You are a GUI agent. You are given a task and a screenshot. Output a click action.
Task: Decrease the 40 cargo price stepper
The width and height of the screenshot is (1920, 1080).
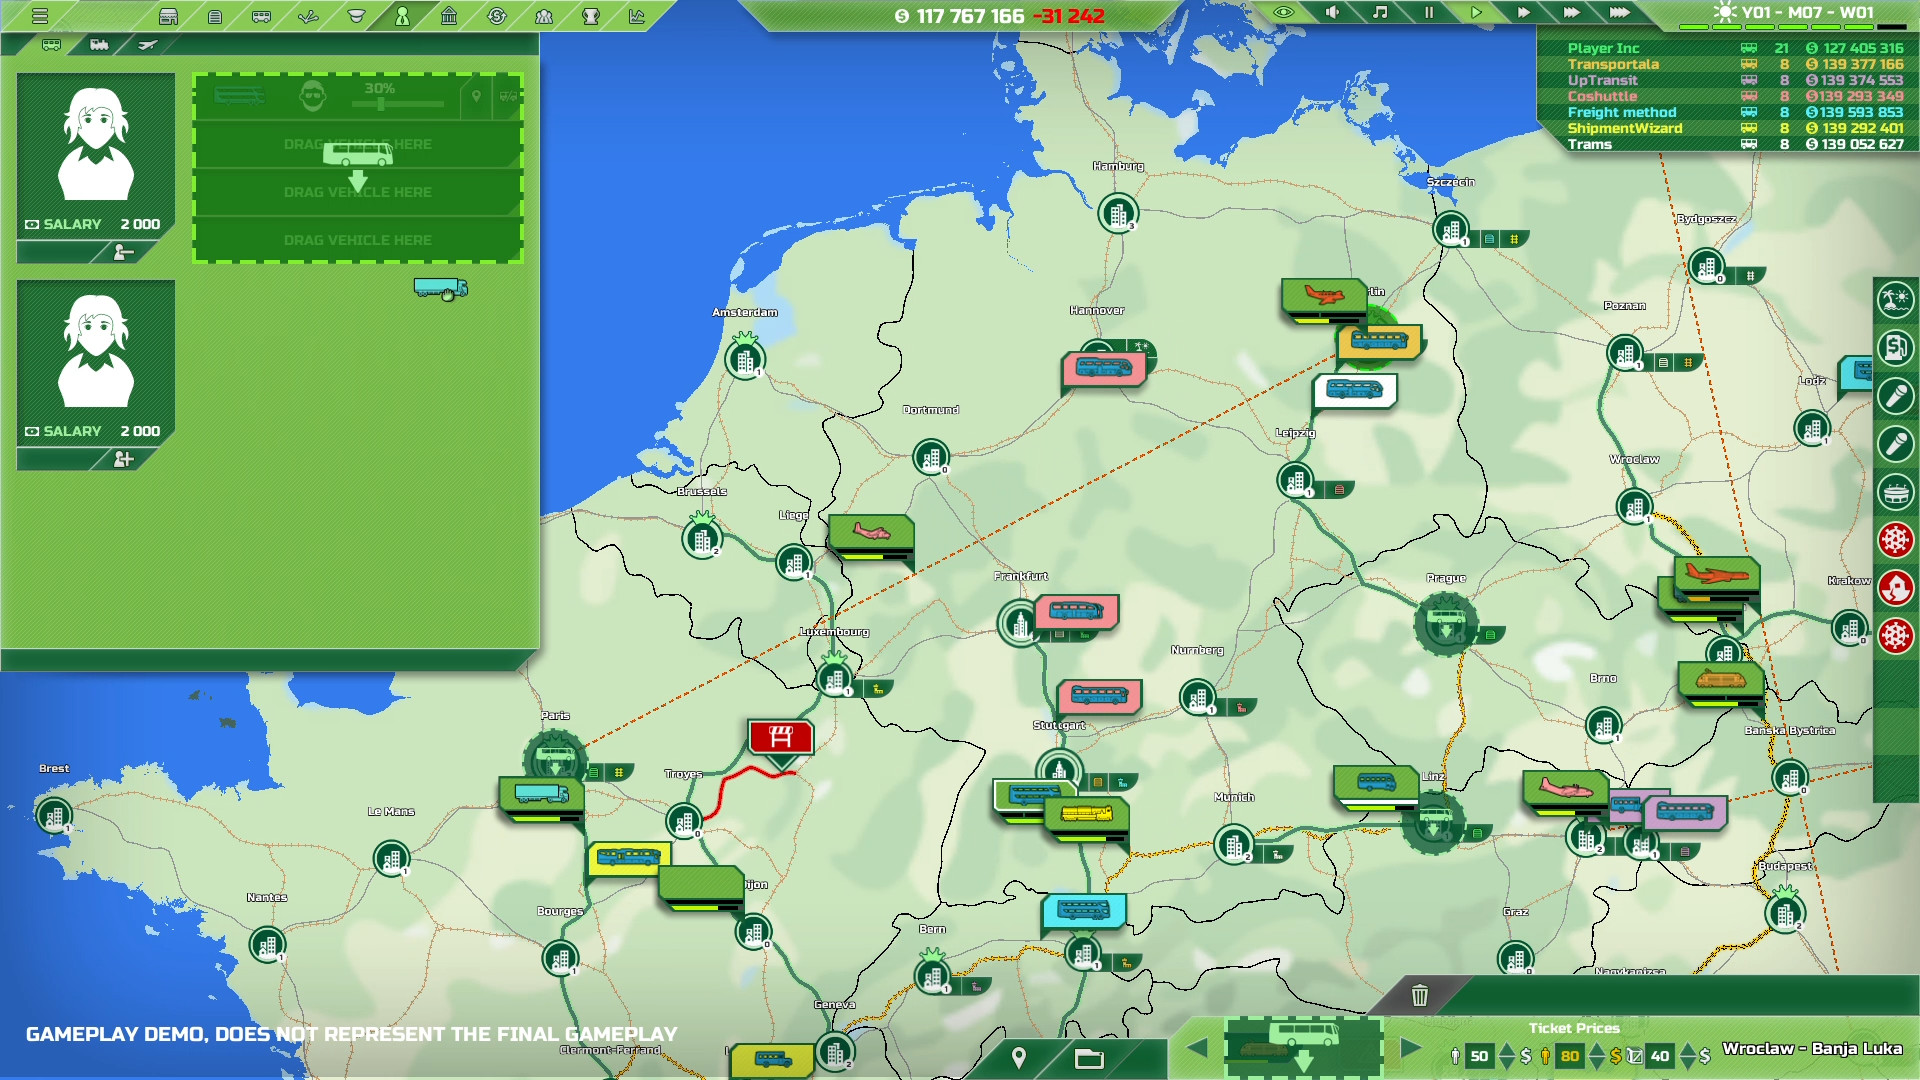[x=1688, y=1063]
